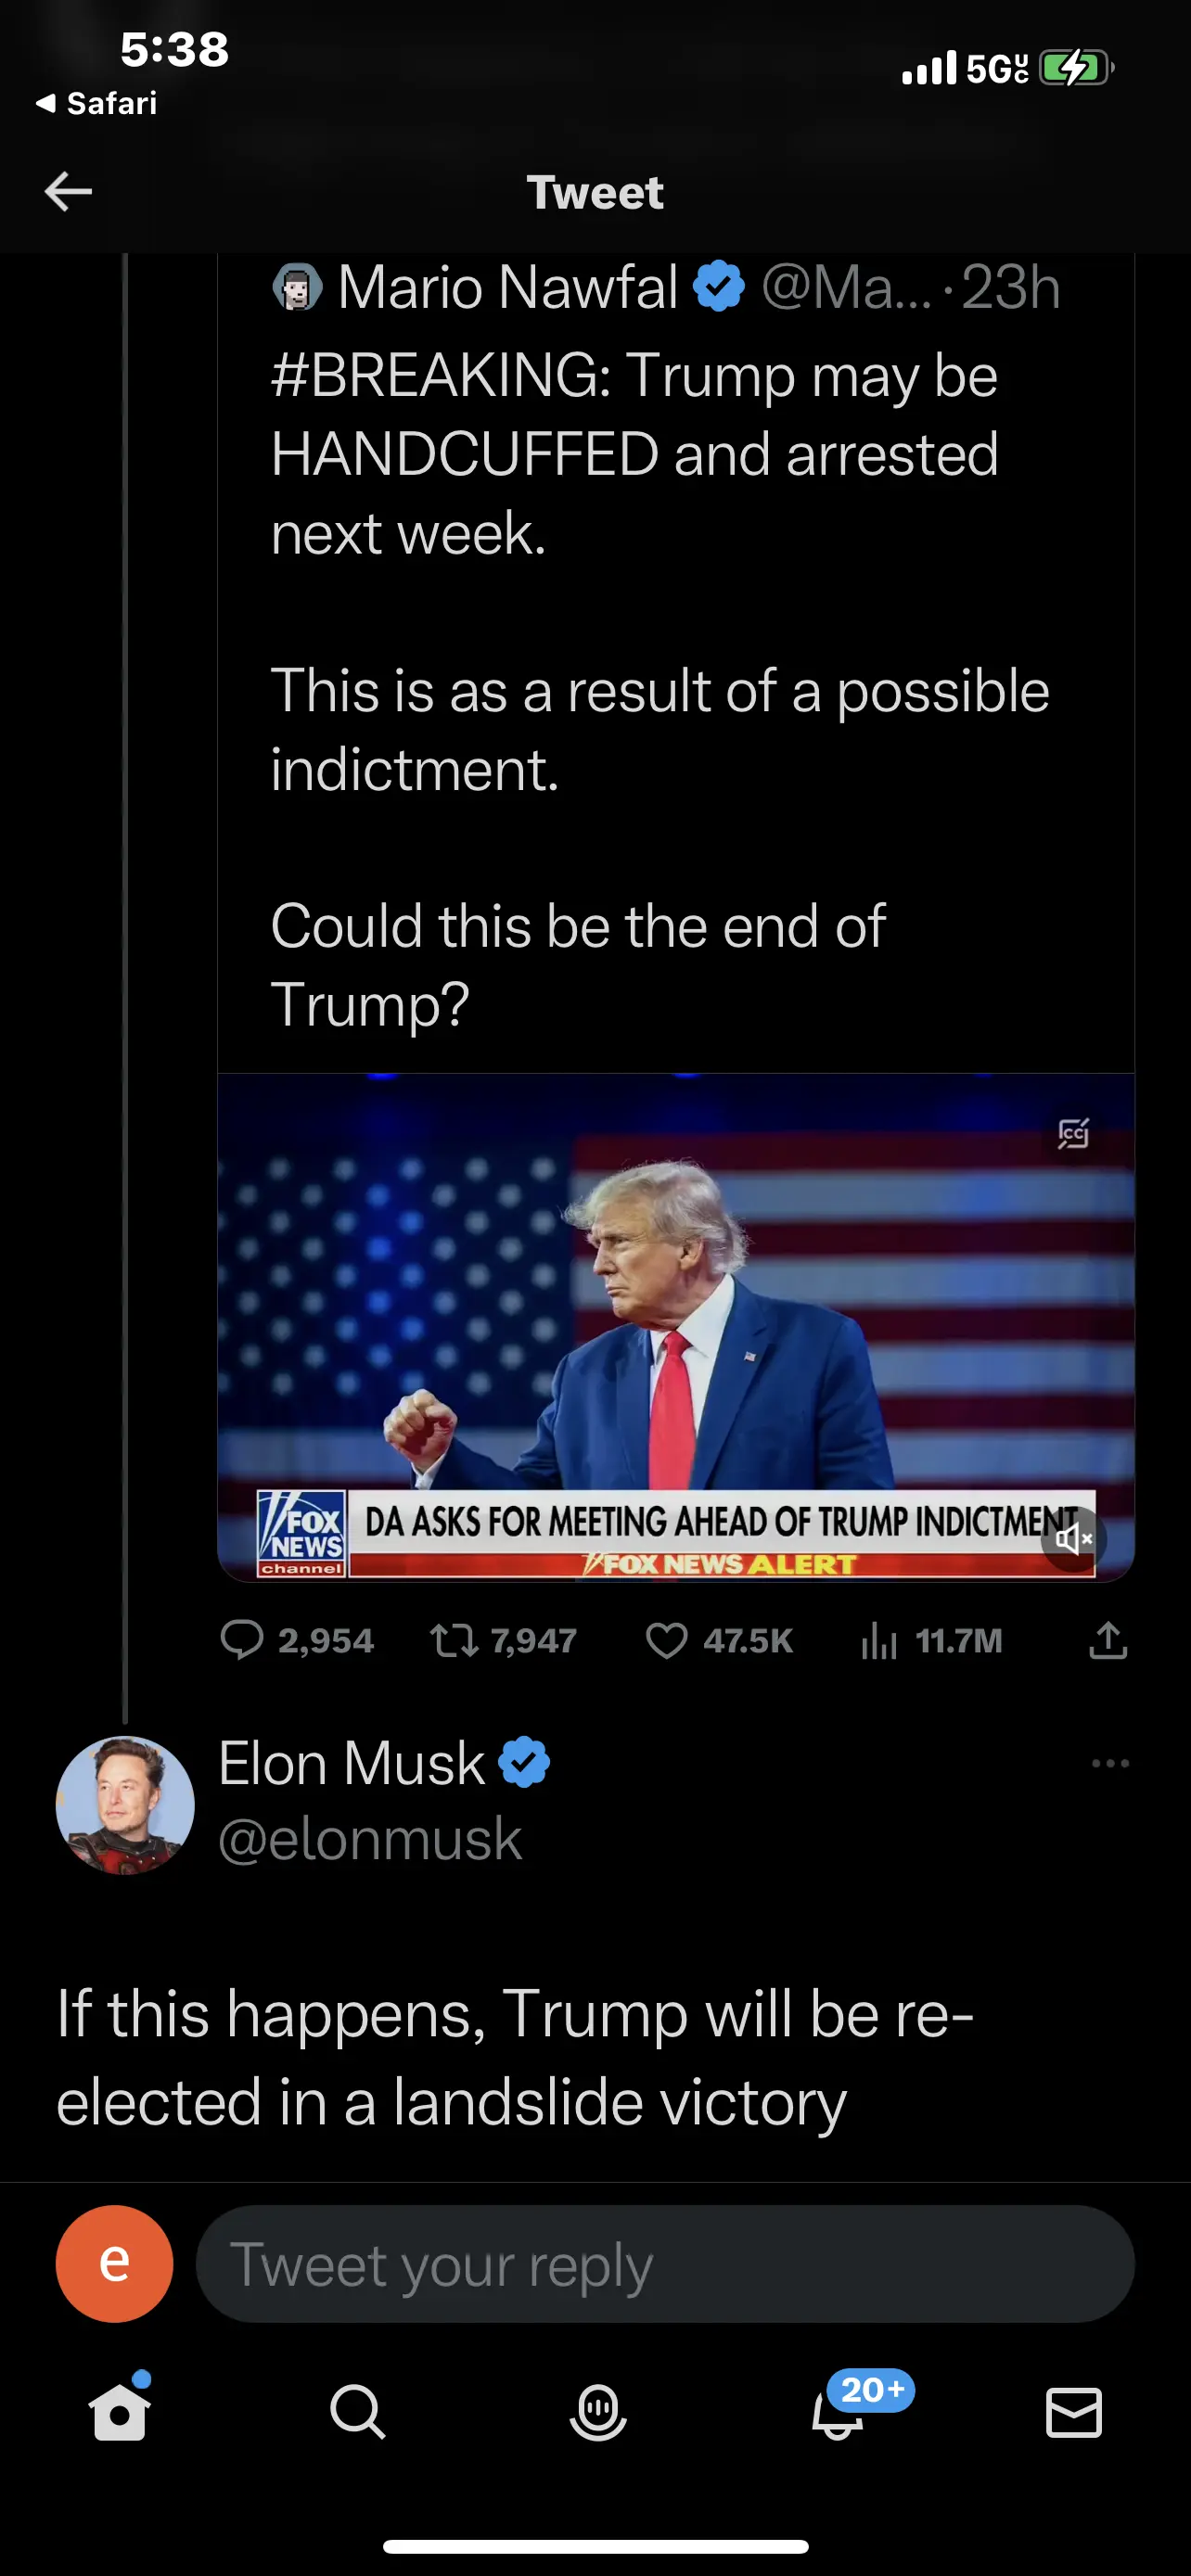
Task: Unmute the Fox News video
Action: coord(1073,1539)
